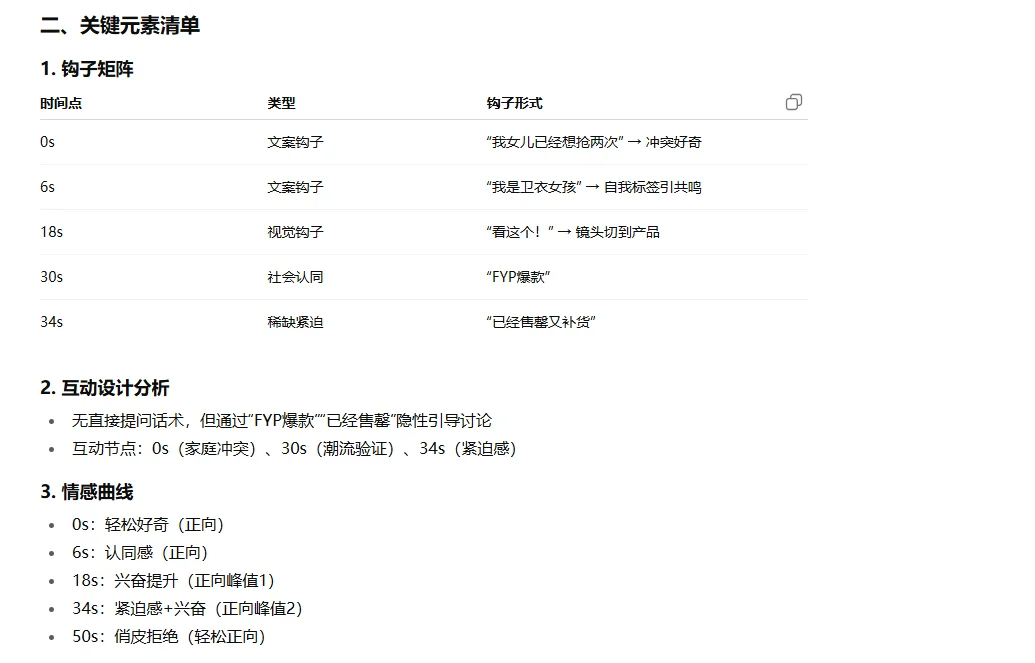1035x663 pixels.
Task: Click the 0s cell in the hook matrix table
Action: click(x=50, y=142)
